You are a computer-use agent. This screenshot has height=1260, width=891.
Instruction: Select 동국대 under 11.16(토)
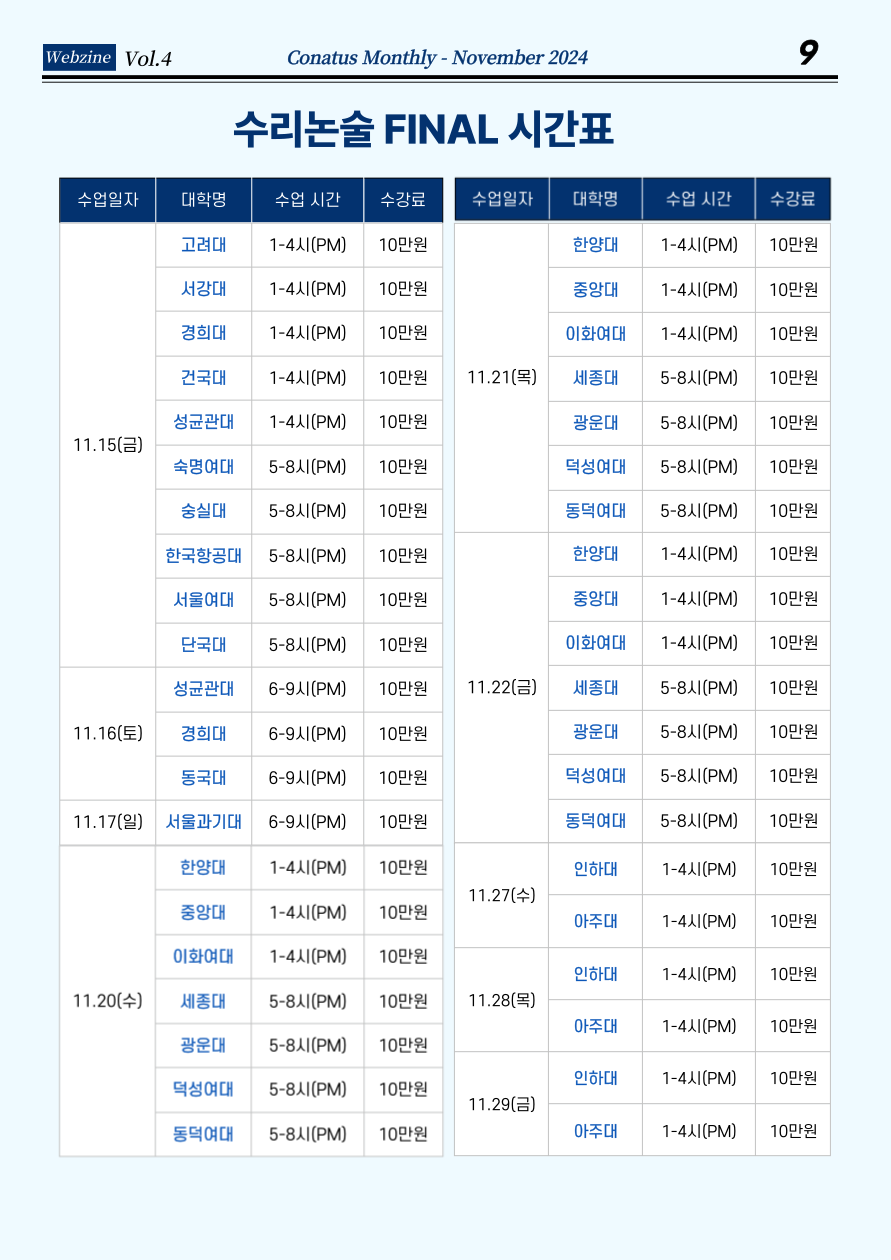click(x=203, y=777)
